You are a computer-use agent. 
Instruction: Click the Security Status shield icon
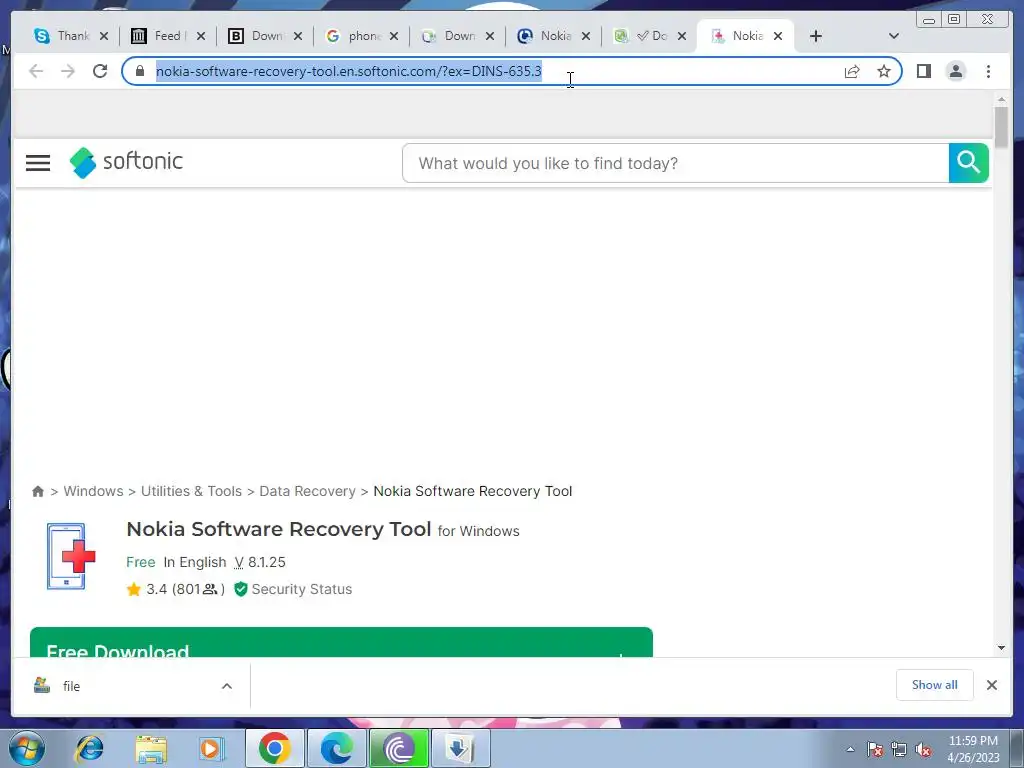241,589
